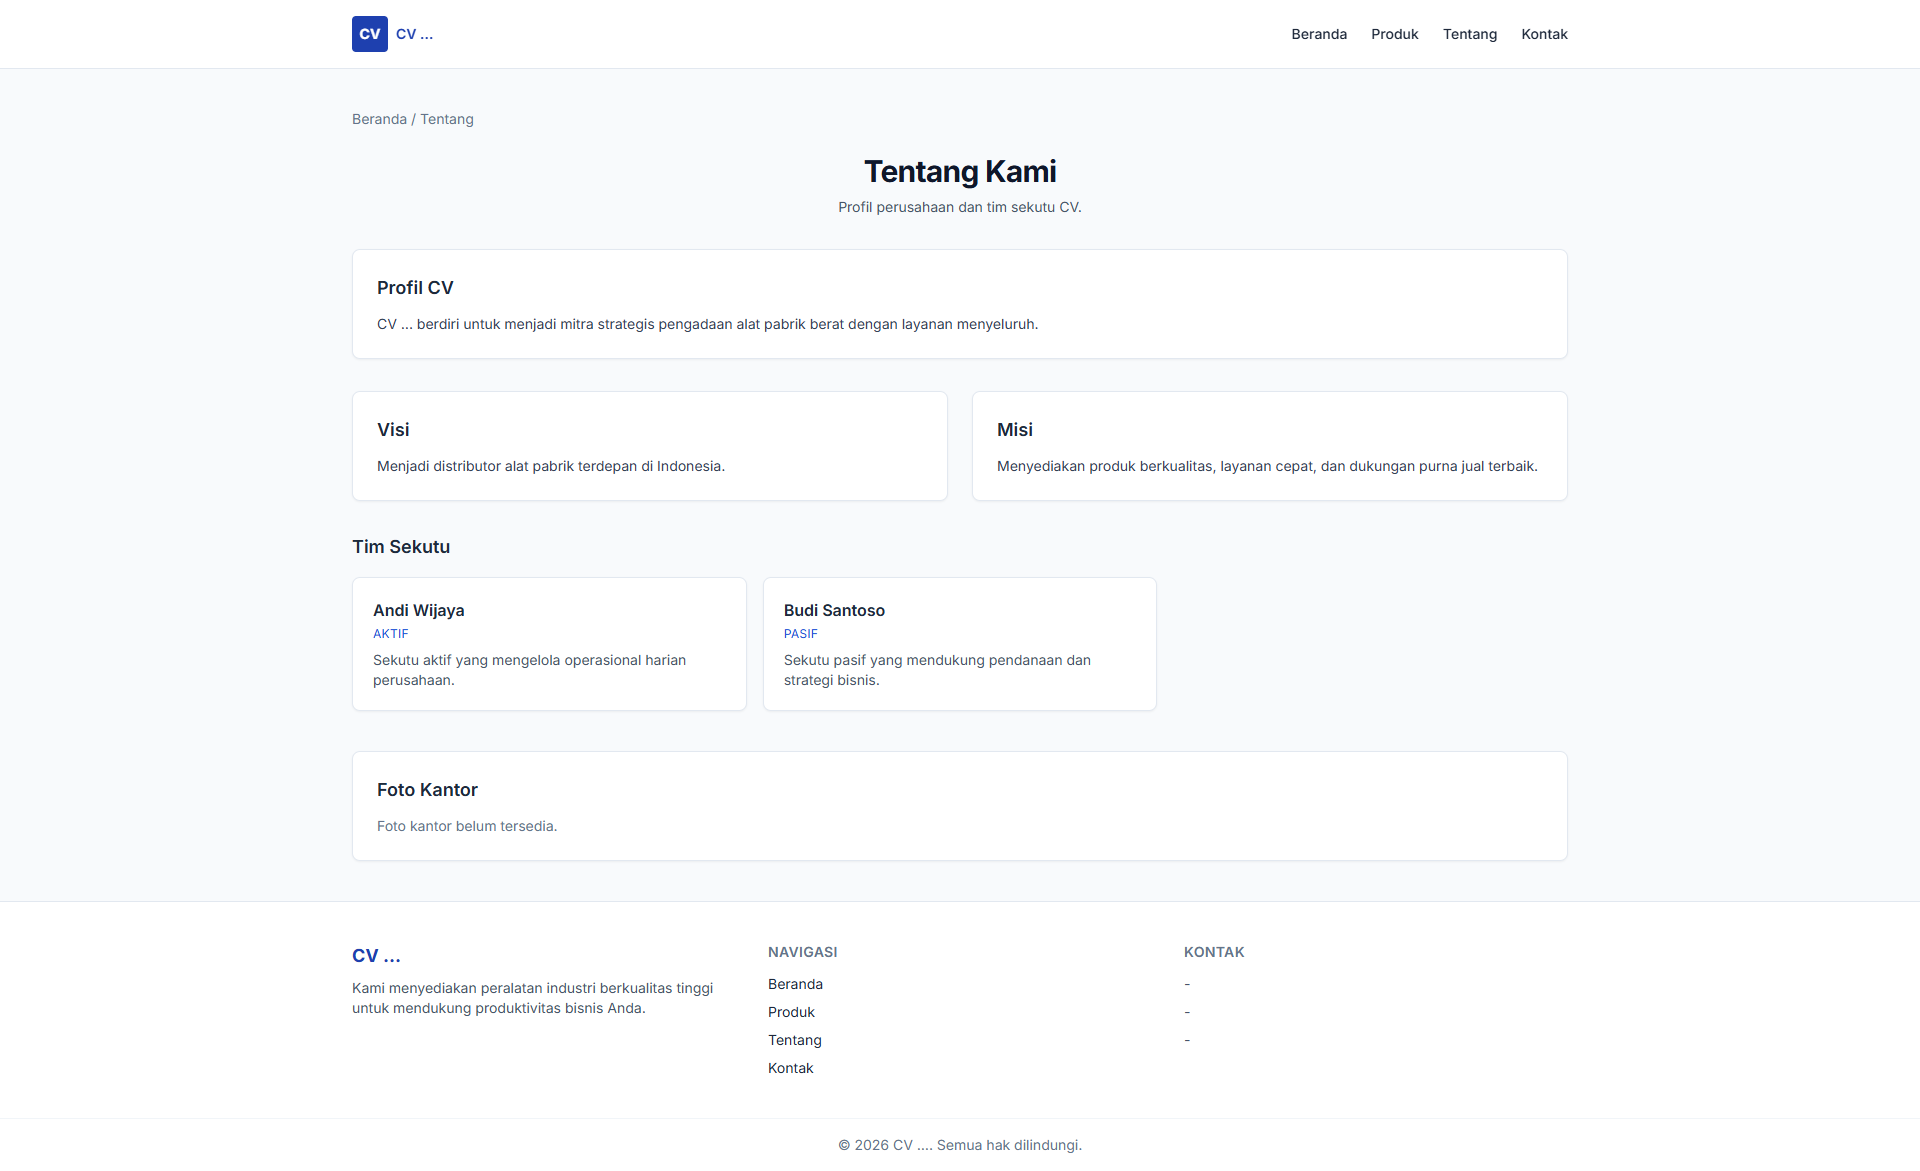This screenshot has width=1920, height=1171.
Task: Open Tentang link in footer navigation
Action: point(794,1040)
